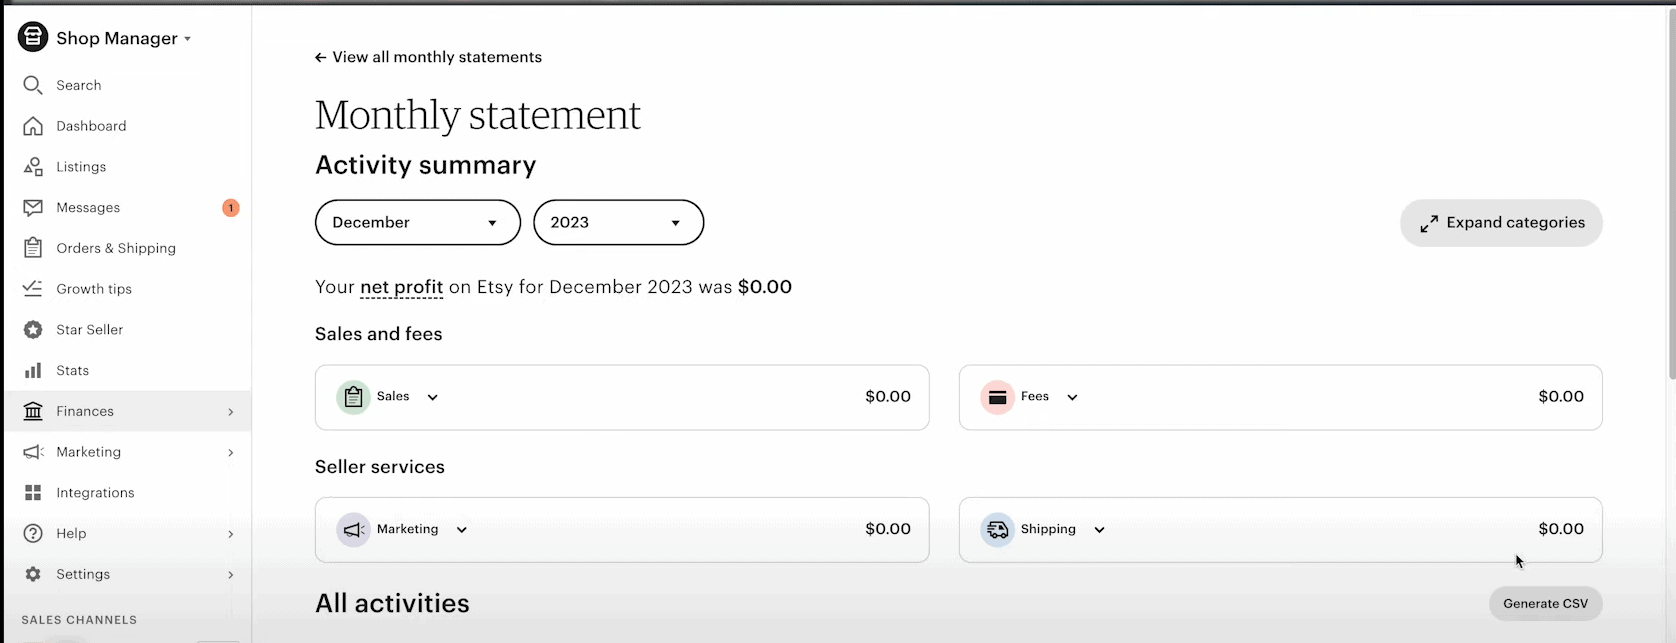Click the Sales shopping bag icon

[352, 396]
